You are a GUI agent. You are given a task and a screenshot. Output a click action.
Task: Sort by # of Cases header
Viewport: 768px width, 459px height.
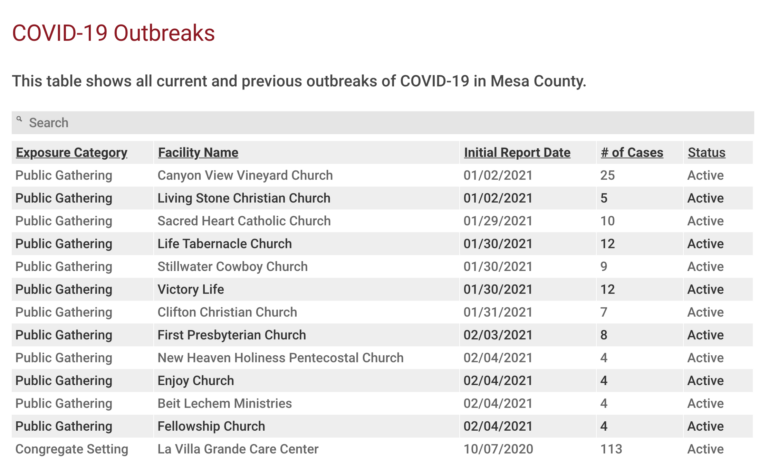[x=632, y=152]
